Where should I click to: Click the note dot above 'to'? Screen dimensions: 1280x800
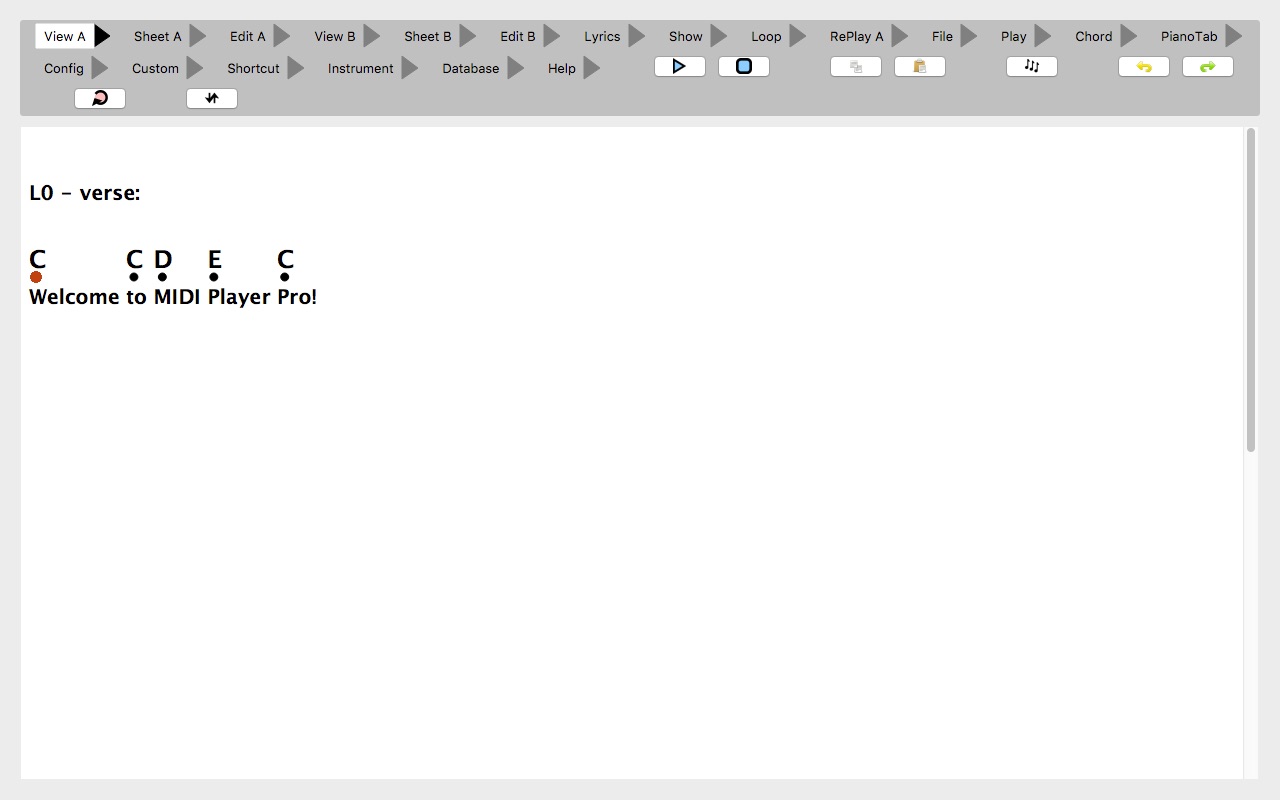click(134, 277)
